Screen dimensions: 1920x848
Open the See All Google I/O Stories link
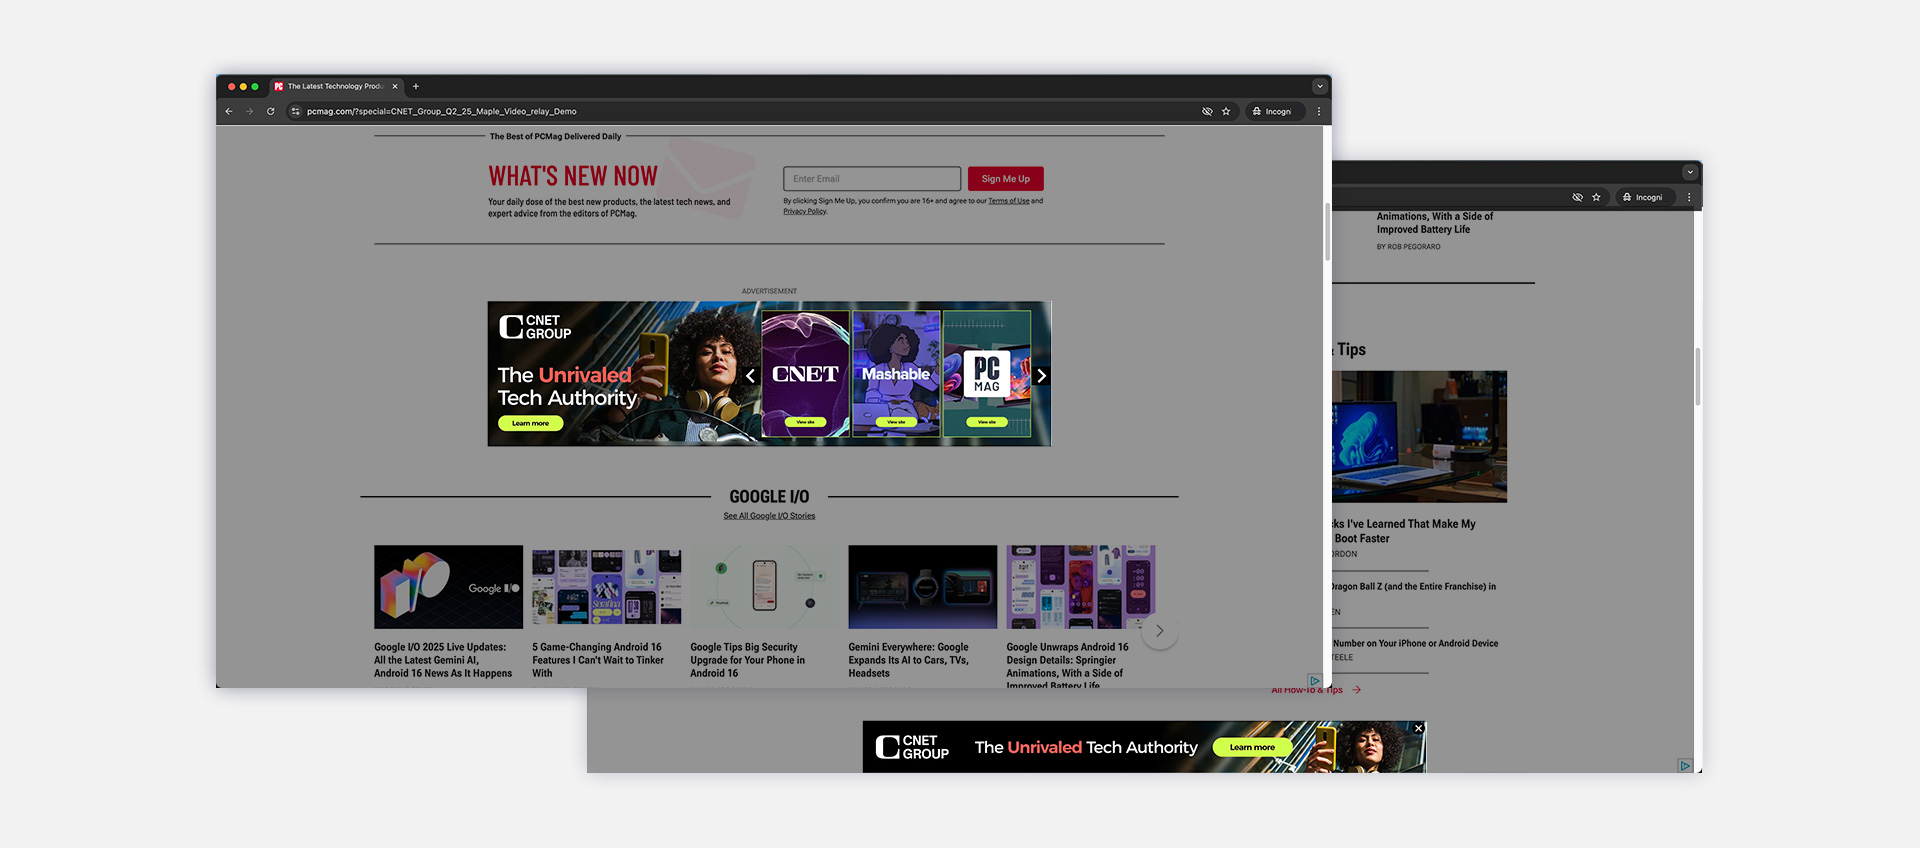[x=769, y=516]
